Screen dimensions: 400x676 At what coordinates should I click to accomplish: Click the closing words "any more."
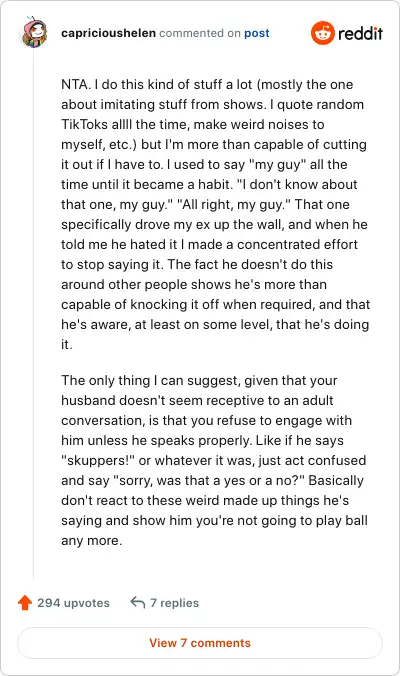click(x=92, y=540)
